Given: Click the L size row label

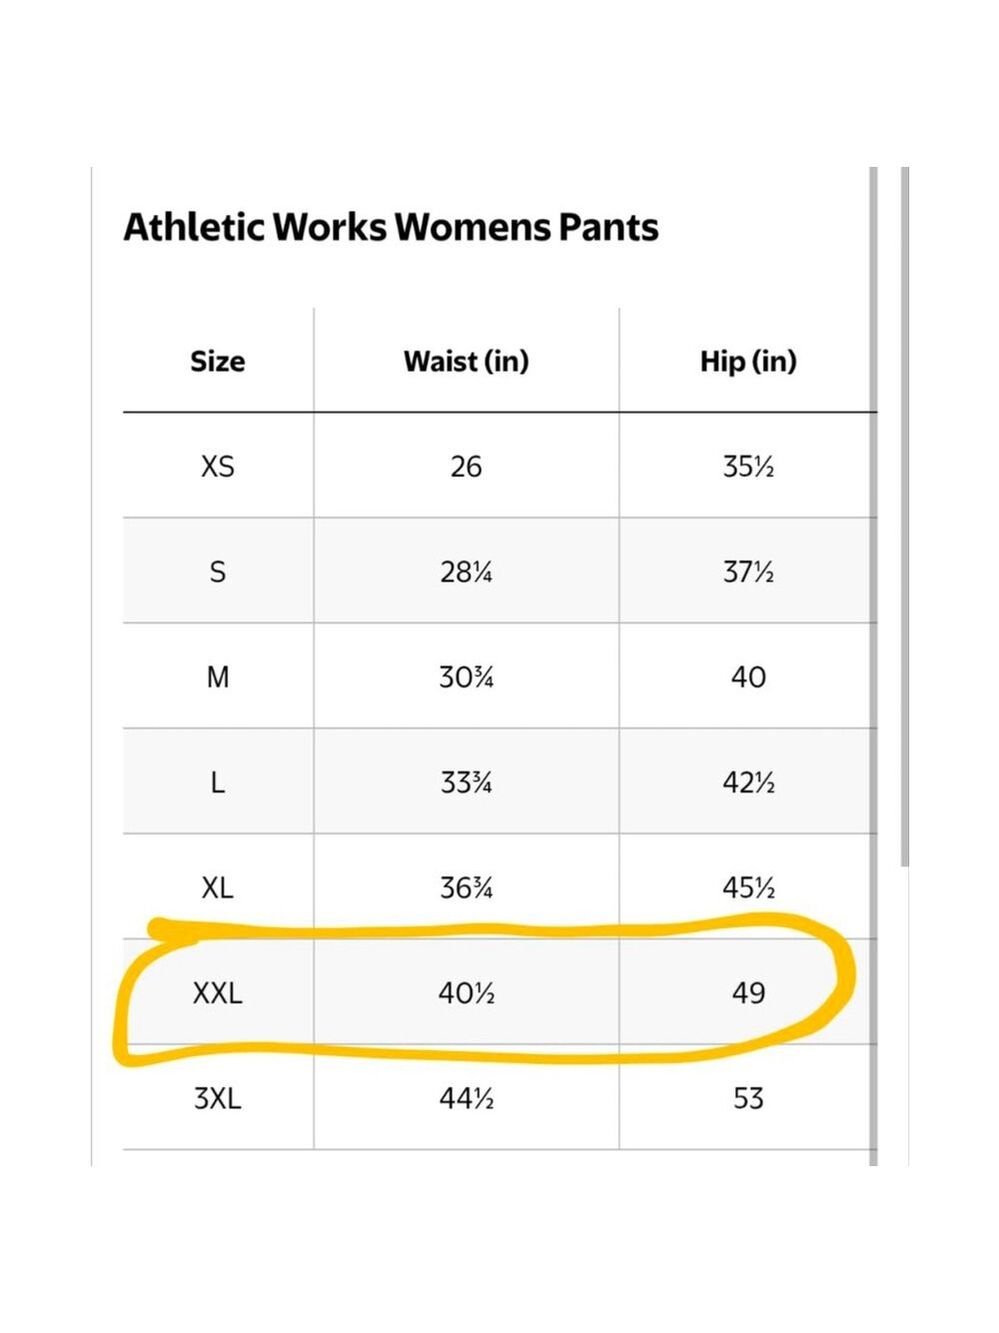Looking at the screenshot, I should [x=217, y=782].
